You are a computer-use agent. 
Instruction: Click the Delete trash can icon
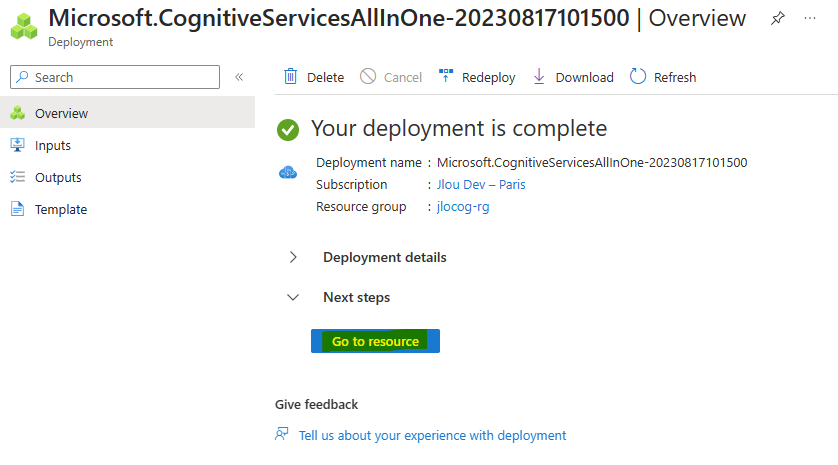290,77
